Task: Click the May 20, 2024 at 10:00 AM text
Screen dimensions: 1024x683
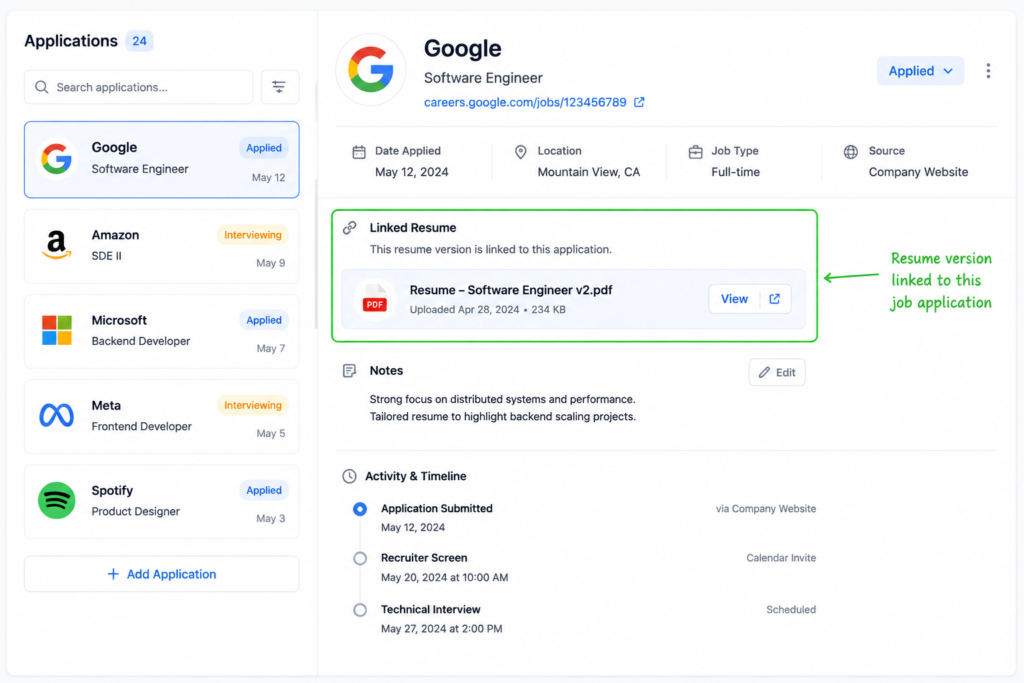Action: (444, 577)
